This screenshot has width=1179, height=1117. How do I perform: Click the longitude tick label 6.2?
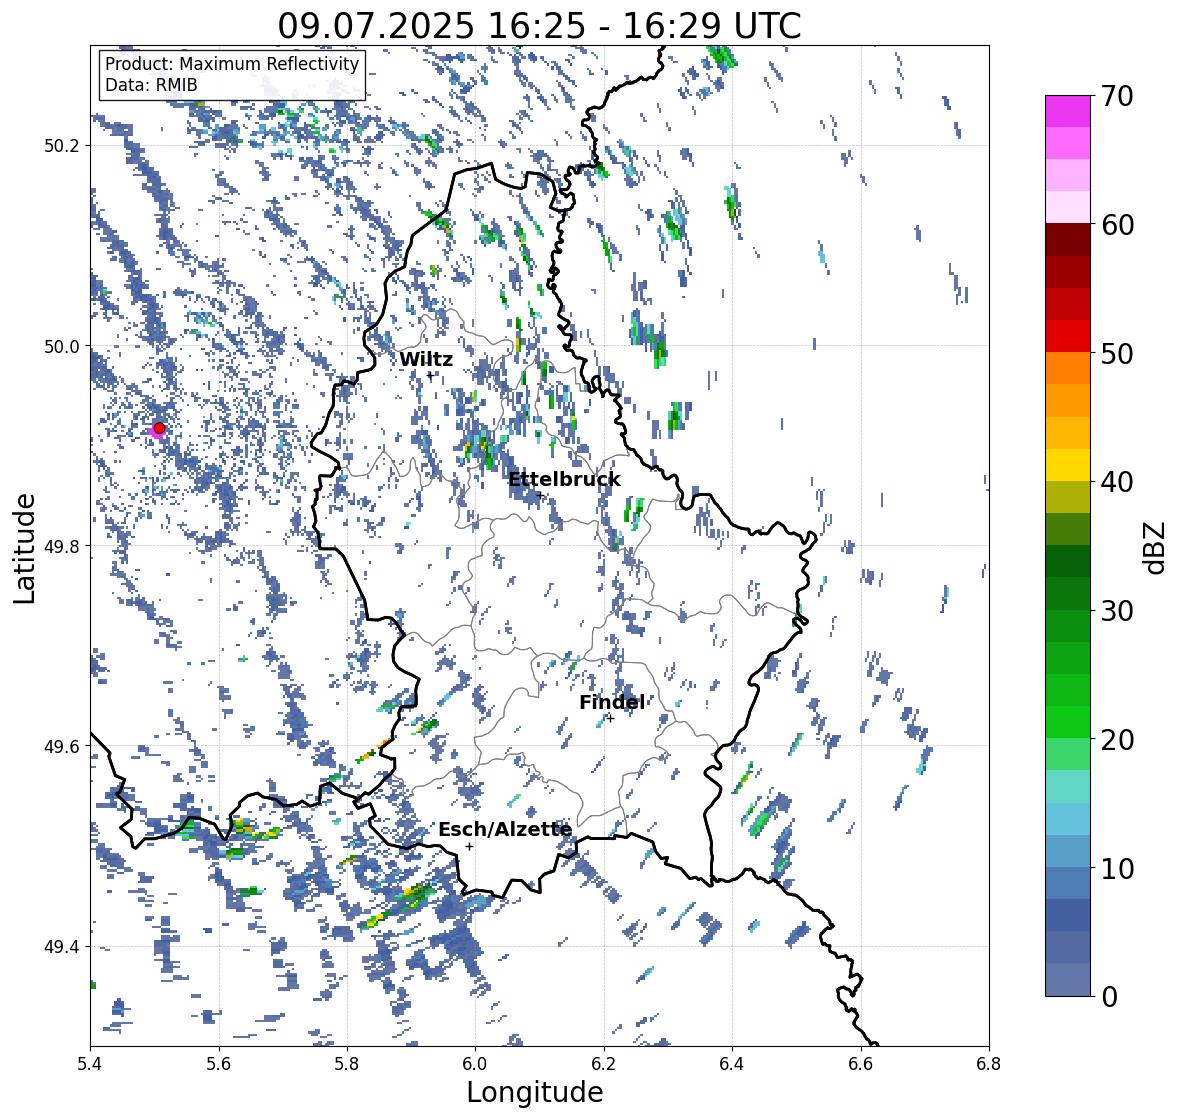[x=604, y=1064]
